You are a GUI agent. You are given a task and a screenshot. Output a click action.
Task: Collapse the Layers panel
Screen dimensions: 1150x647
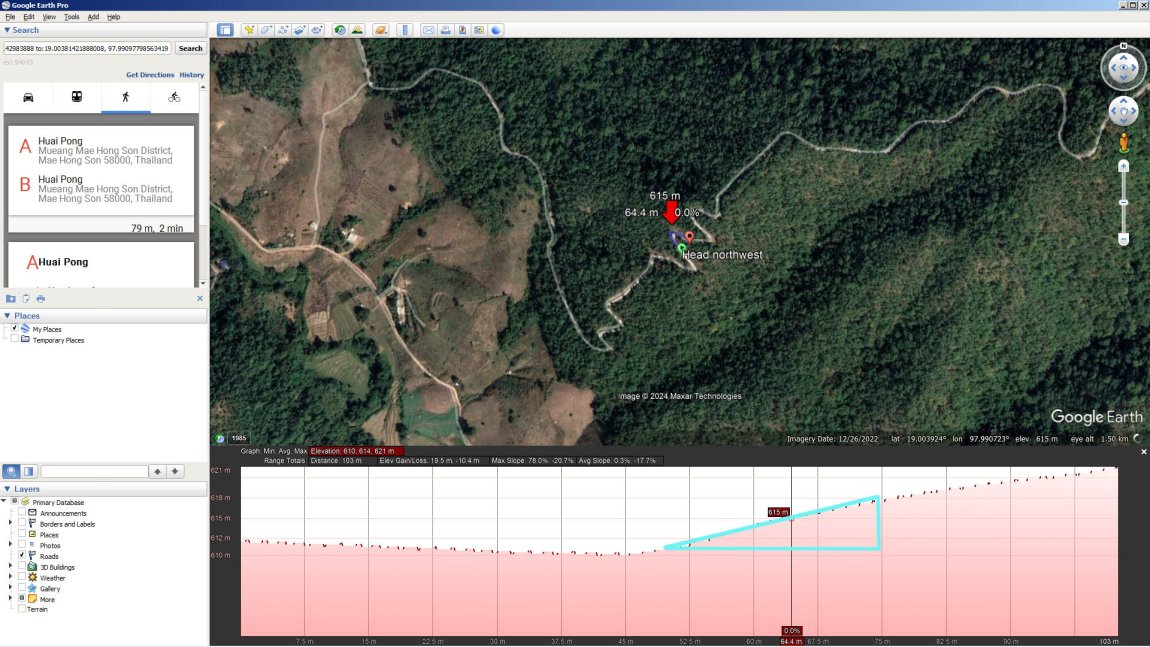pyautogui.click(x=8, y=488)
